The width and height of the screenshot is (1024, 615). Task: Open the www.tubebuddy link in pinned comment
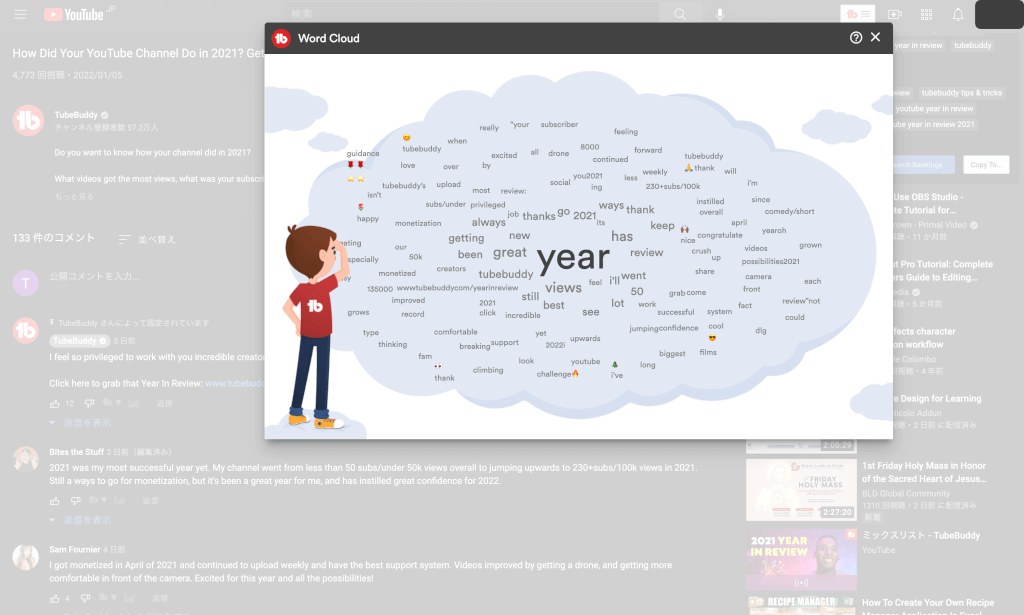click(x=234, y=383)
